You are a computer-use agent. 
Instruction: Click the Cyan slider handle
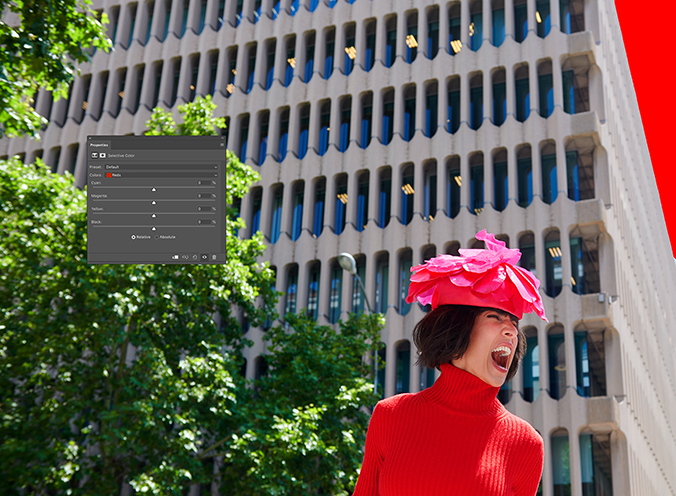coord(153,190)
